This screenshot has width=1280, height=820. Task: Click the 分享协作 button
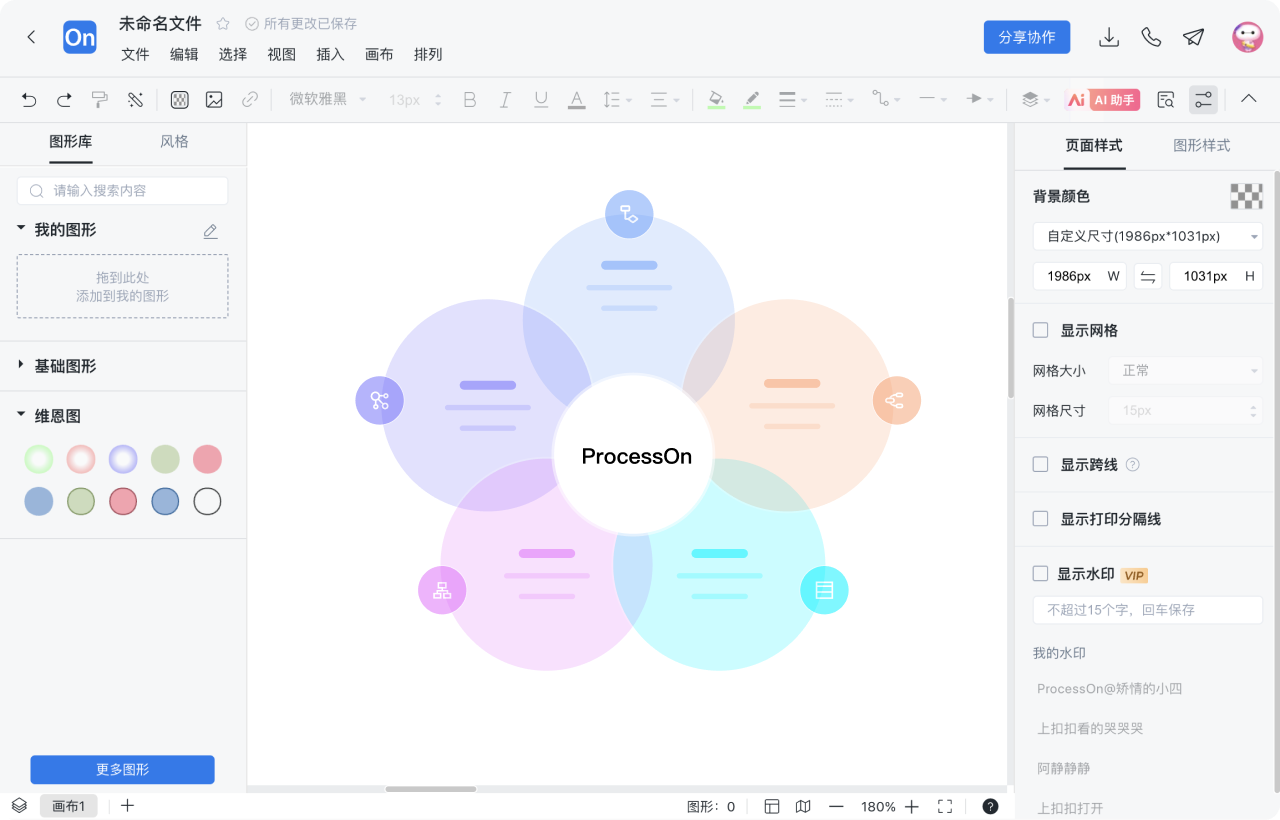[x=1027, y=37]
